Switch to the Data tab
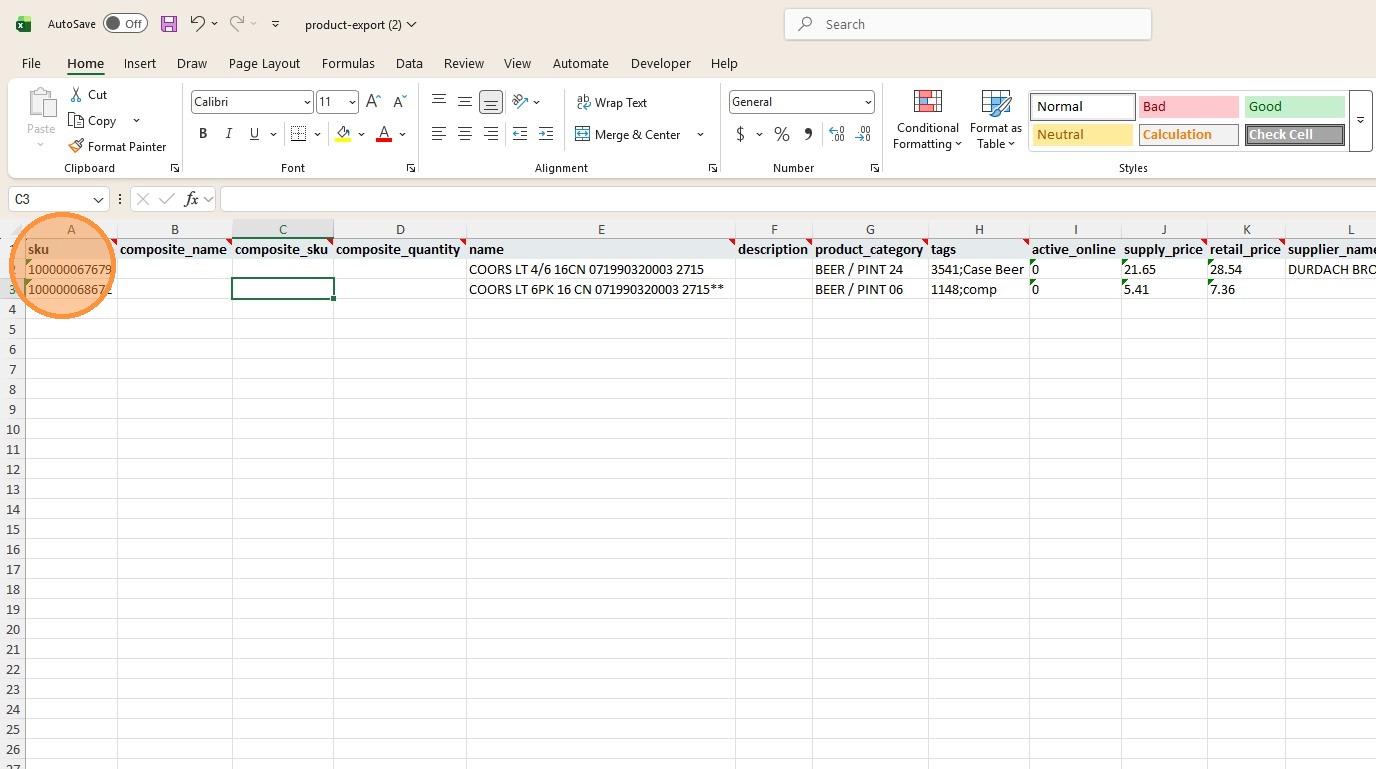1376x769 pixels. pos(409,63)
